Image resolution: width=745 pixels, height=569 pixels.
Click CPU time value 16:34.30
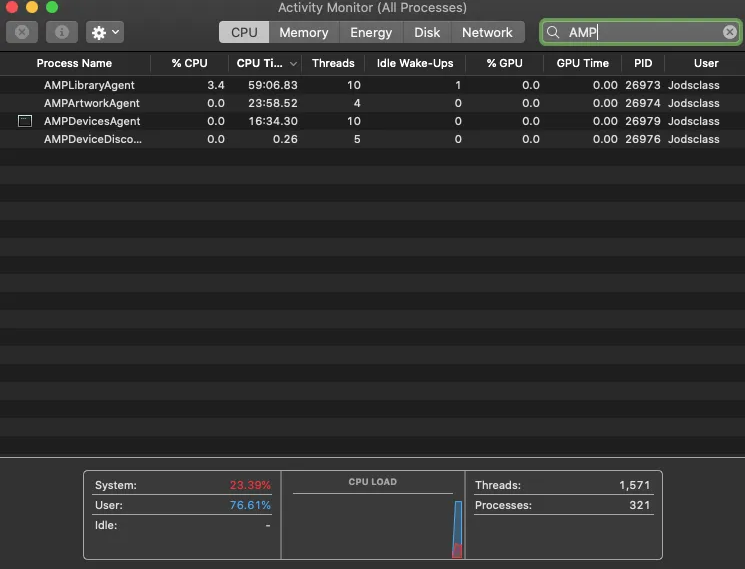273,121
